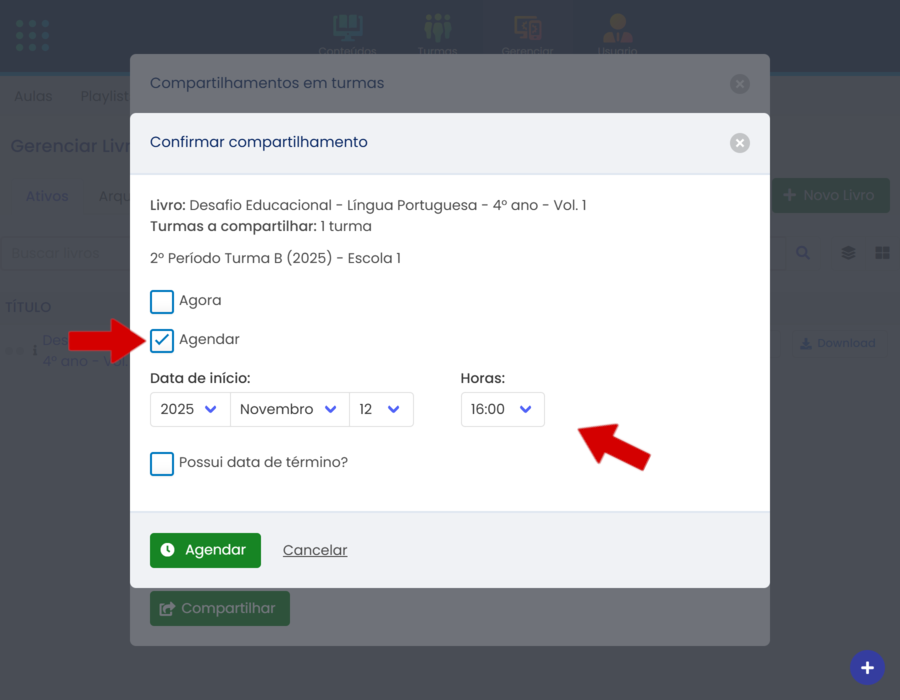Open the year dropdown showing 2025

tap(190, 410)
